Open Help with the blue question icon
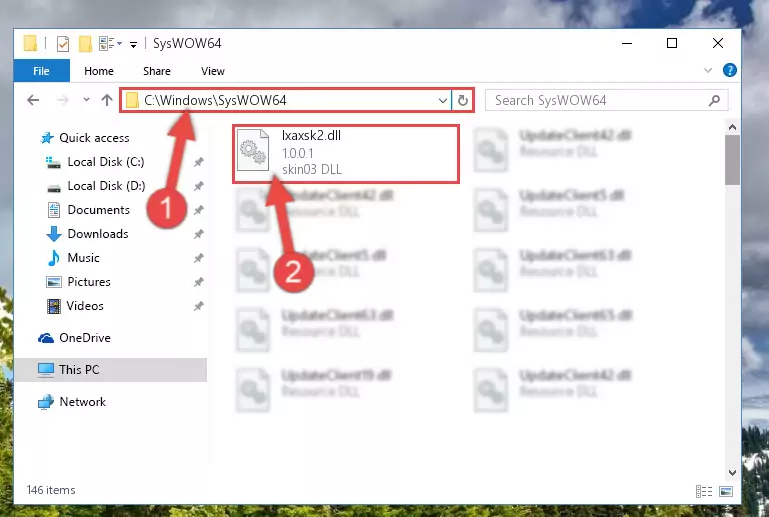 point(729,70)
